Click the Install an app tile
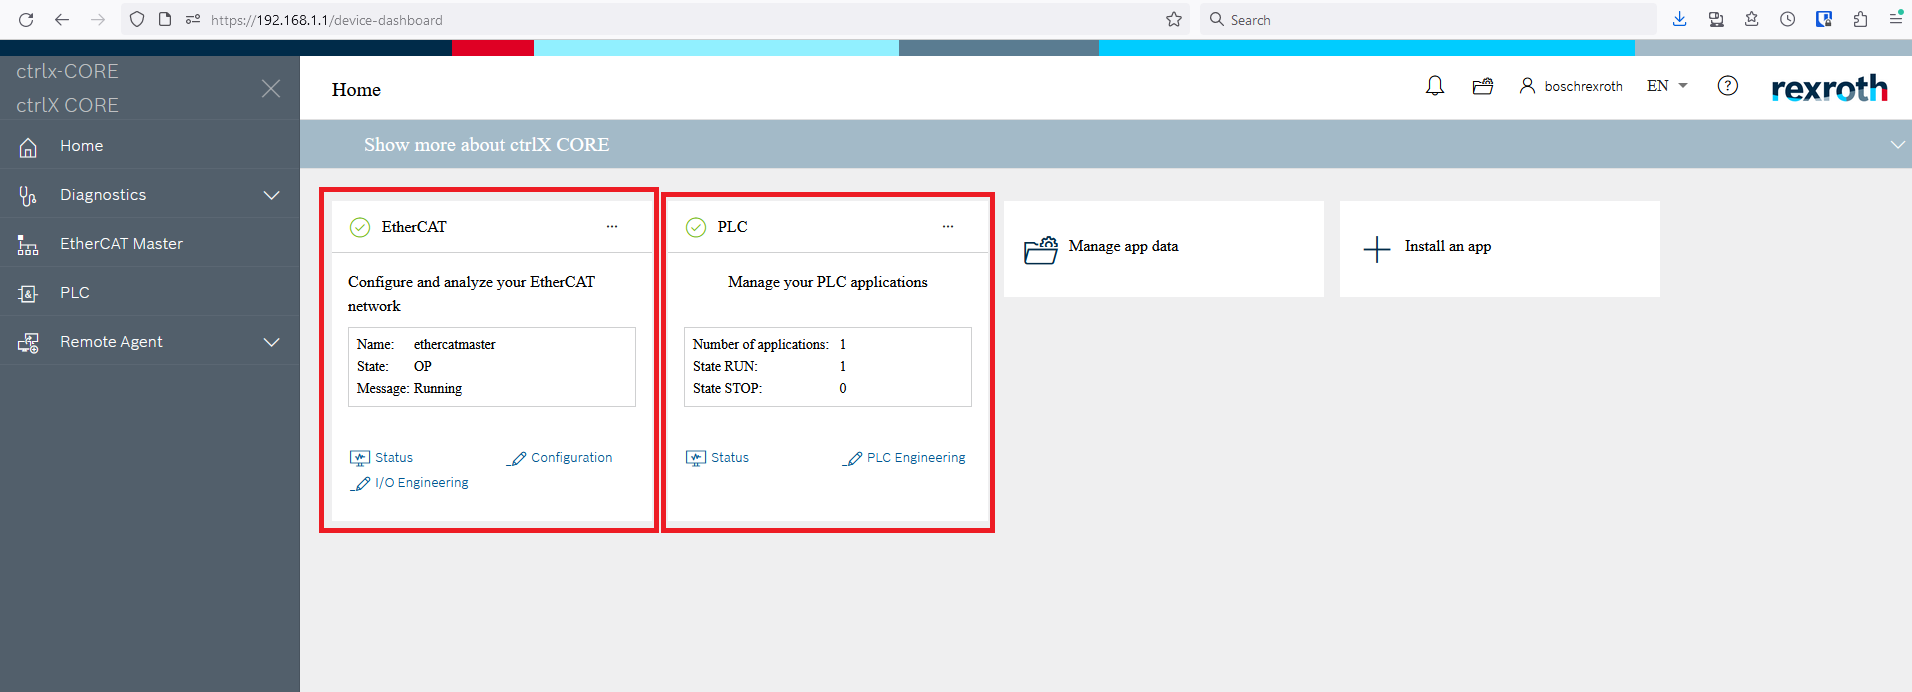Screen dimensions: 1912x692 [x=1499, y=248]
